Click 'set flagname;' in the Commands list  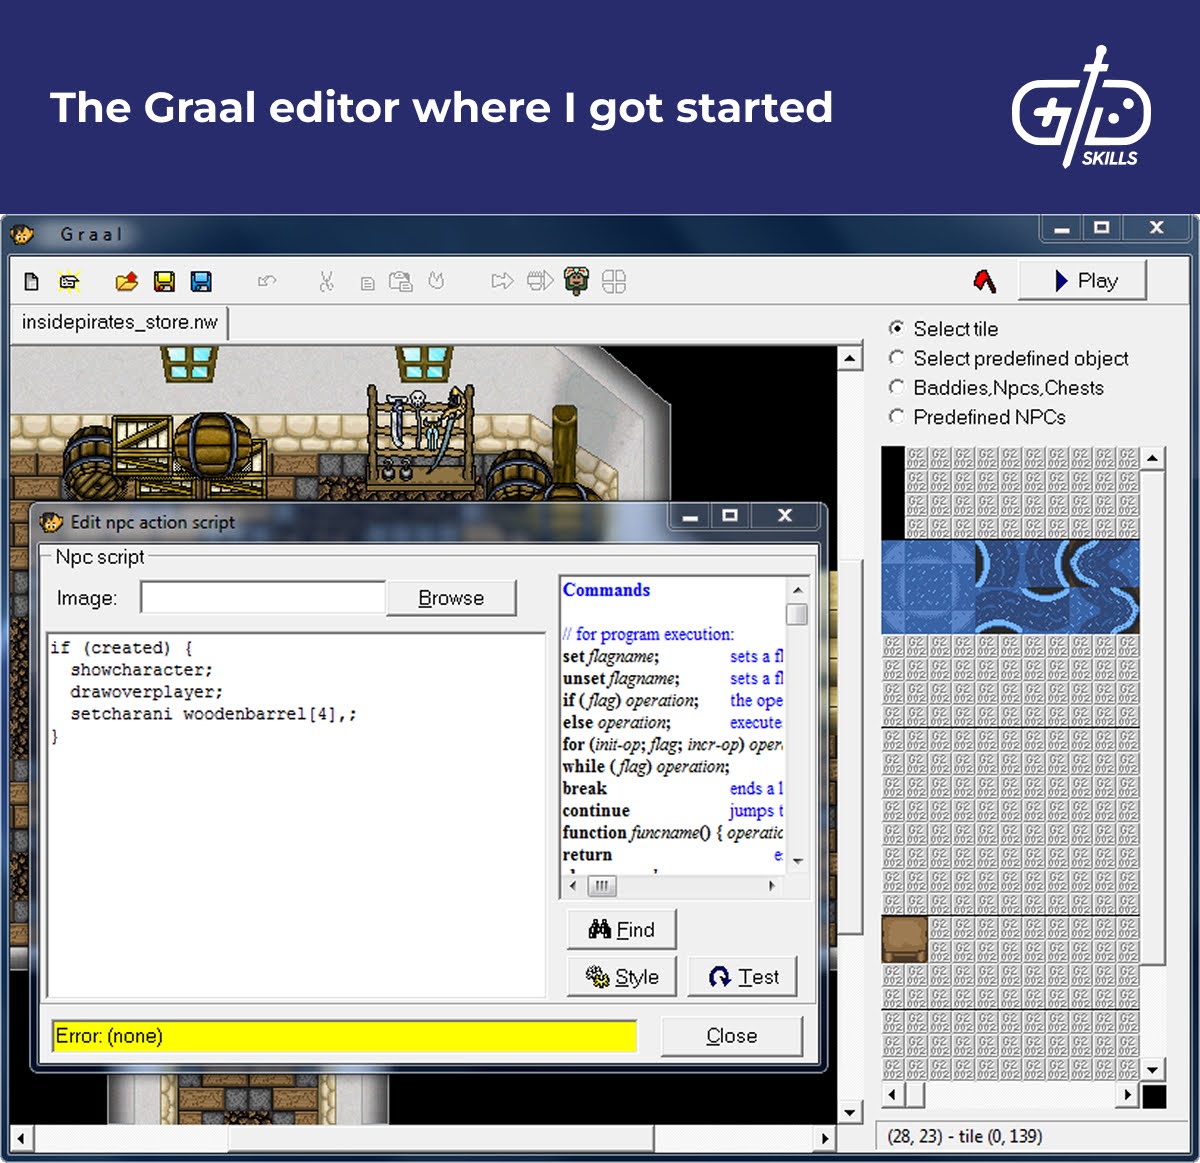tap(610, 657)
